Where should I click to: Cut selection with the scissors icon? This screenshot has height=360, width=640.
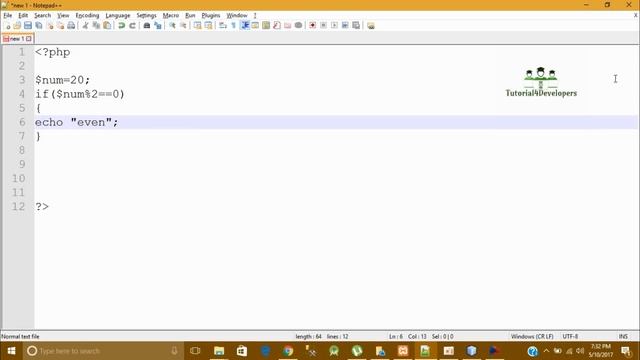click(85, 26)
